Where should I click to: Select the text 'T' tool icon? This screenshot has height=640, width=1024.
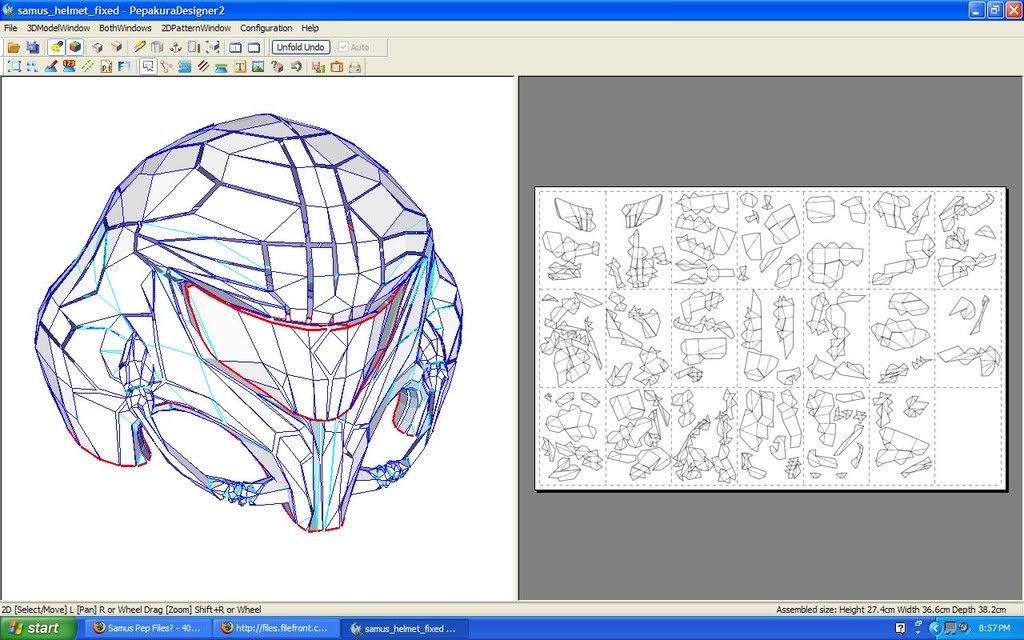[x=240, y=67]
